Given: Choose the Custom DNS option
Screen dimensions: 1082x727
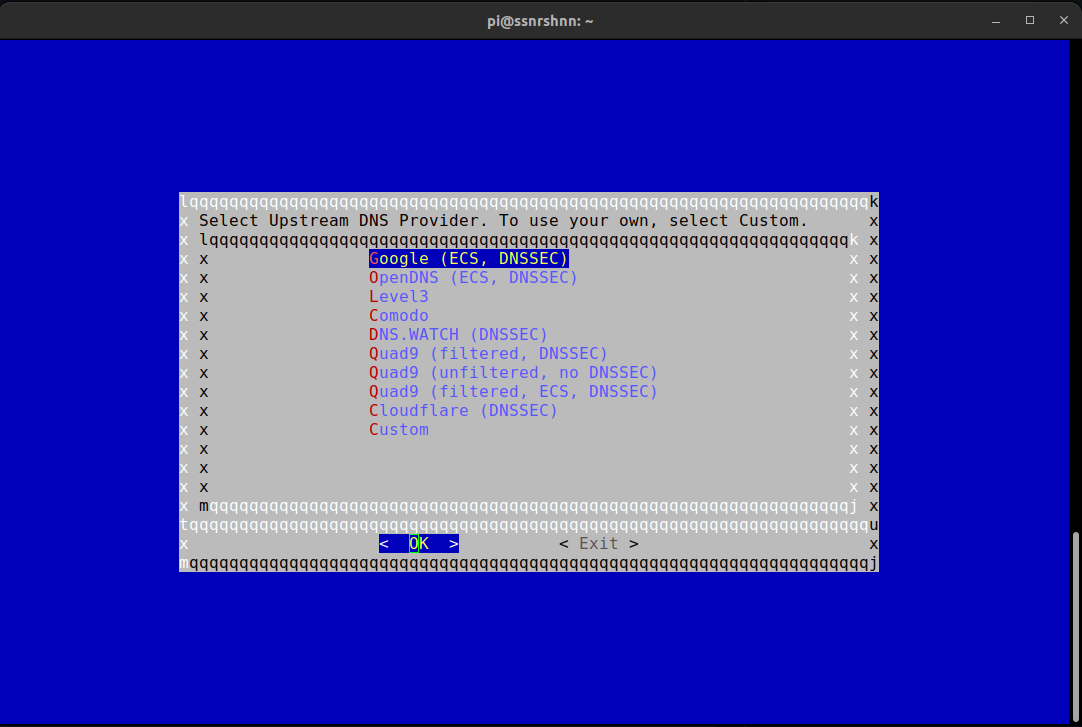Looking at the screenshot, I should pyautogui.click(x=399, y=429).
